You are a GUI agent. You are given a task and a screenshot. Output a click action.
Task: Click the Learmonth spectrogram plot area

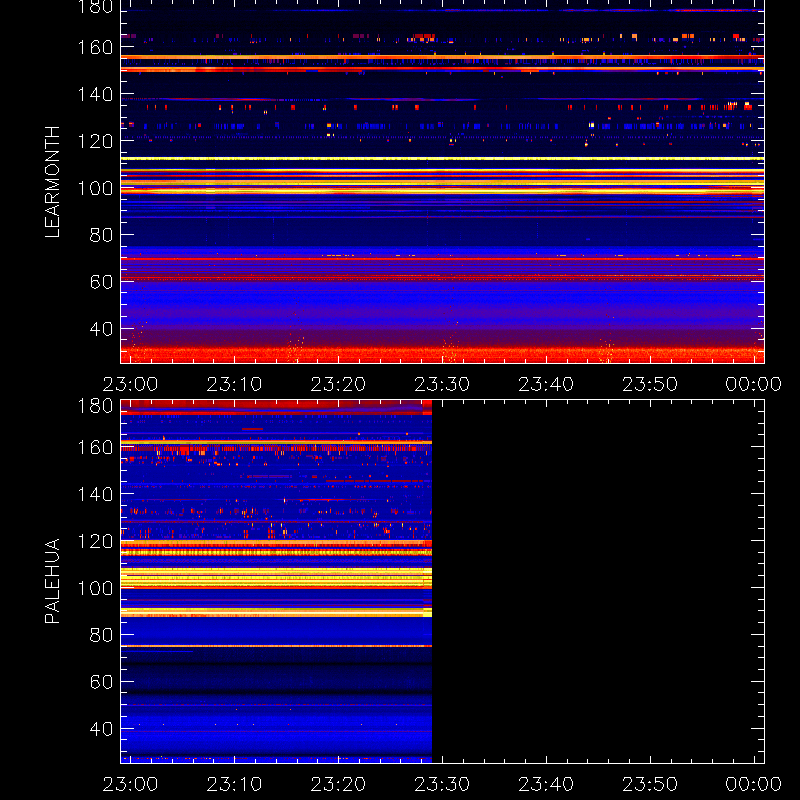click(442, 182)
